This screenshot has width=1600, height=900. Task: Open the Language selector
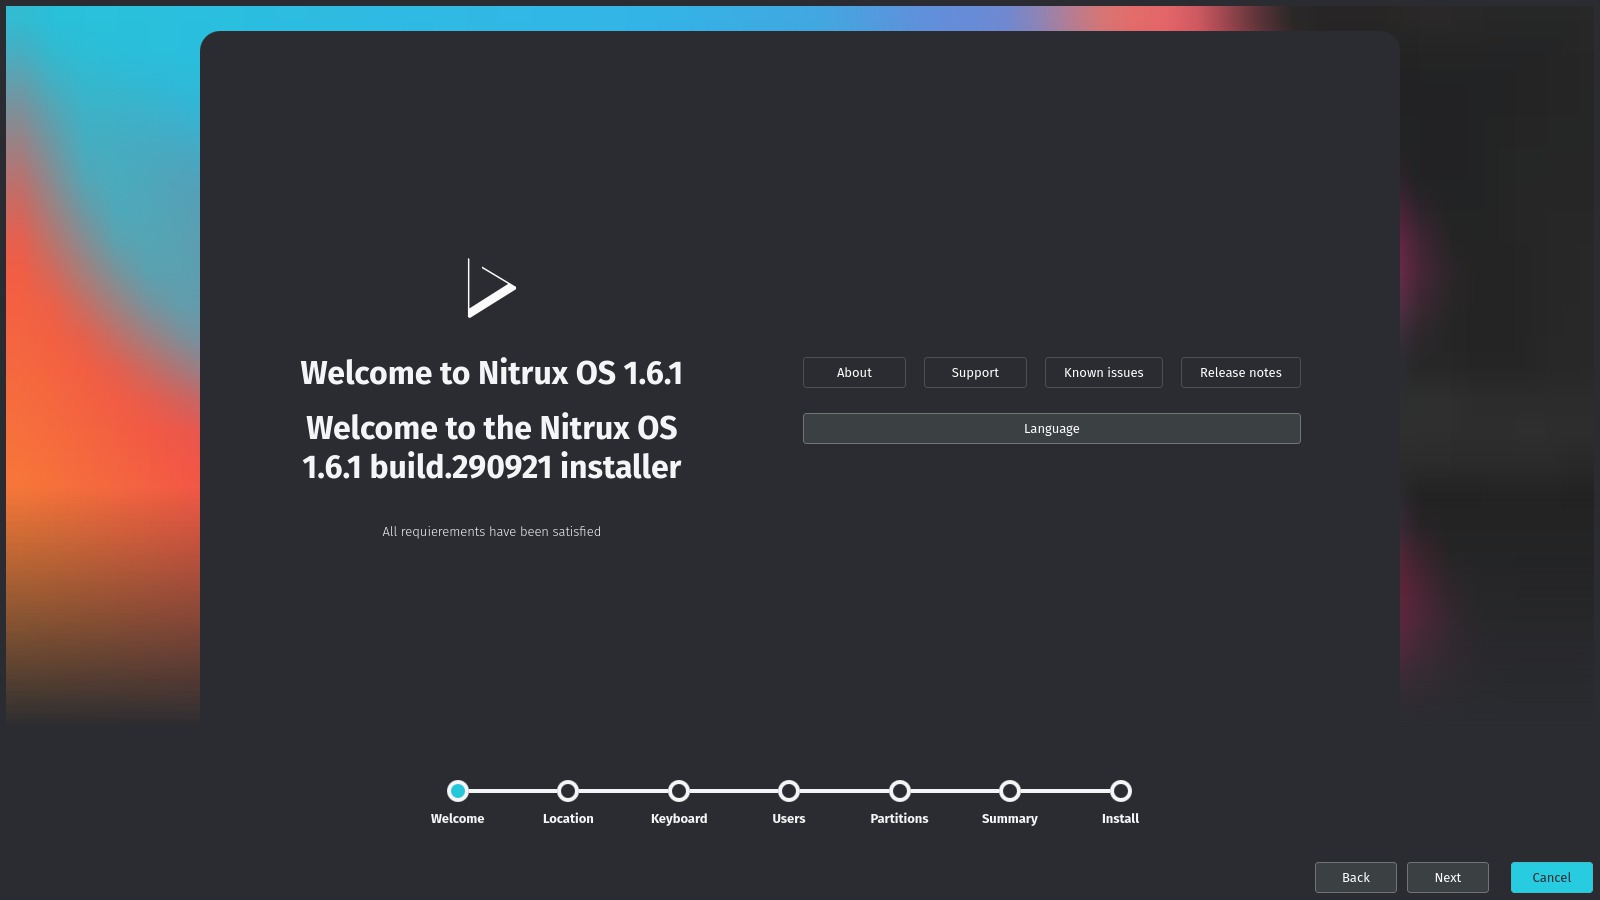[x=1051, y=428]
